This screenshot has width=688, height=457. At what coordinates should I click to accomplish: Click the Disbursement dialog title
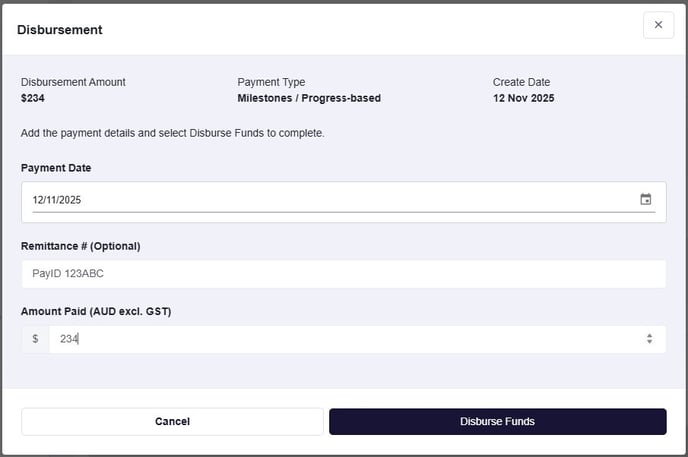60,30
